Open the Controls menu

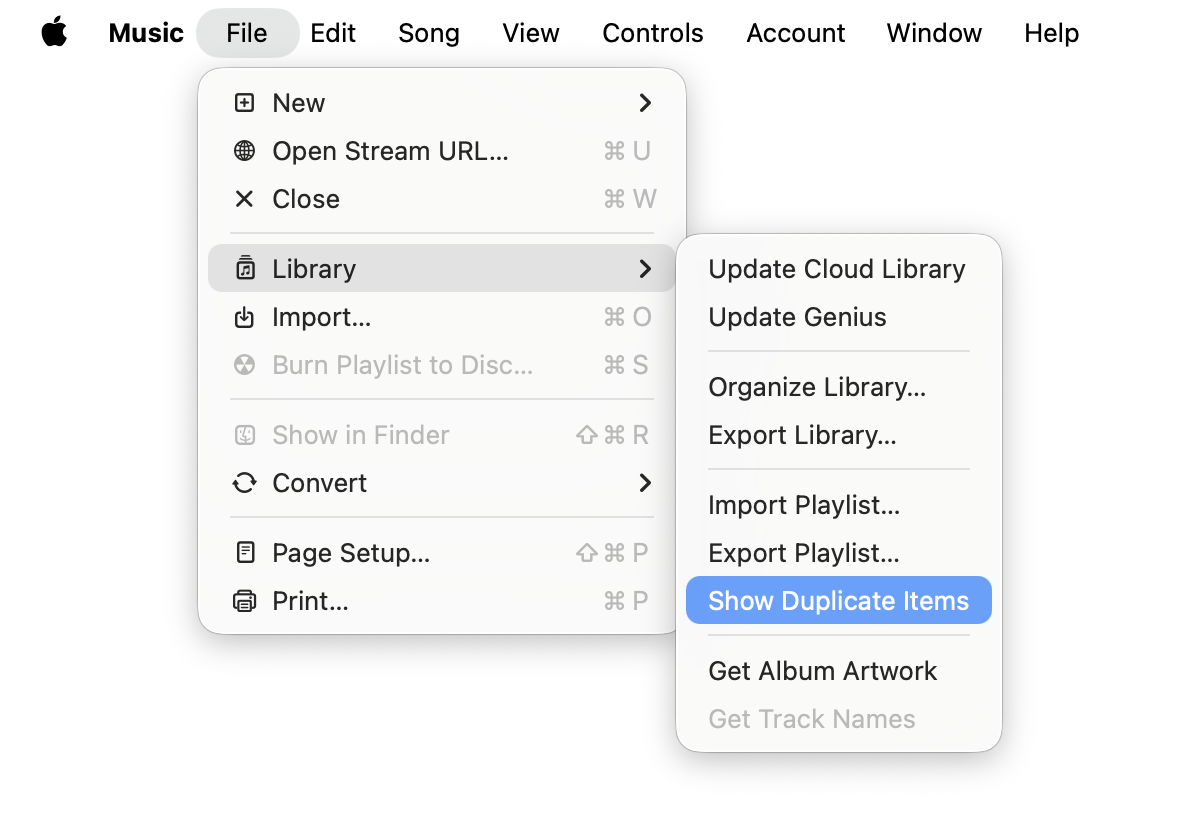pos(652,32)
